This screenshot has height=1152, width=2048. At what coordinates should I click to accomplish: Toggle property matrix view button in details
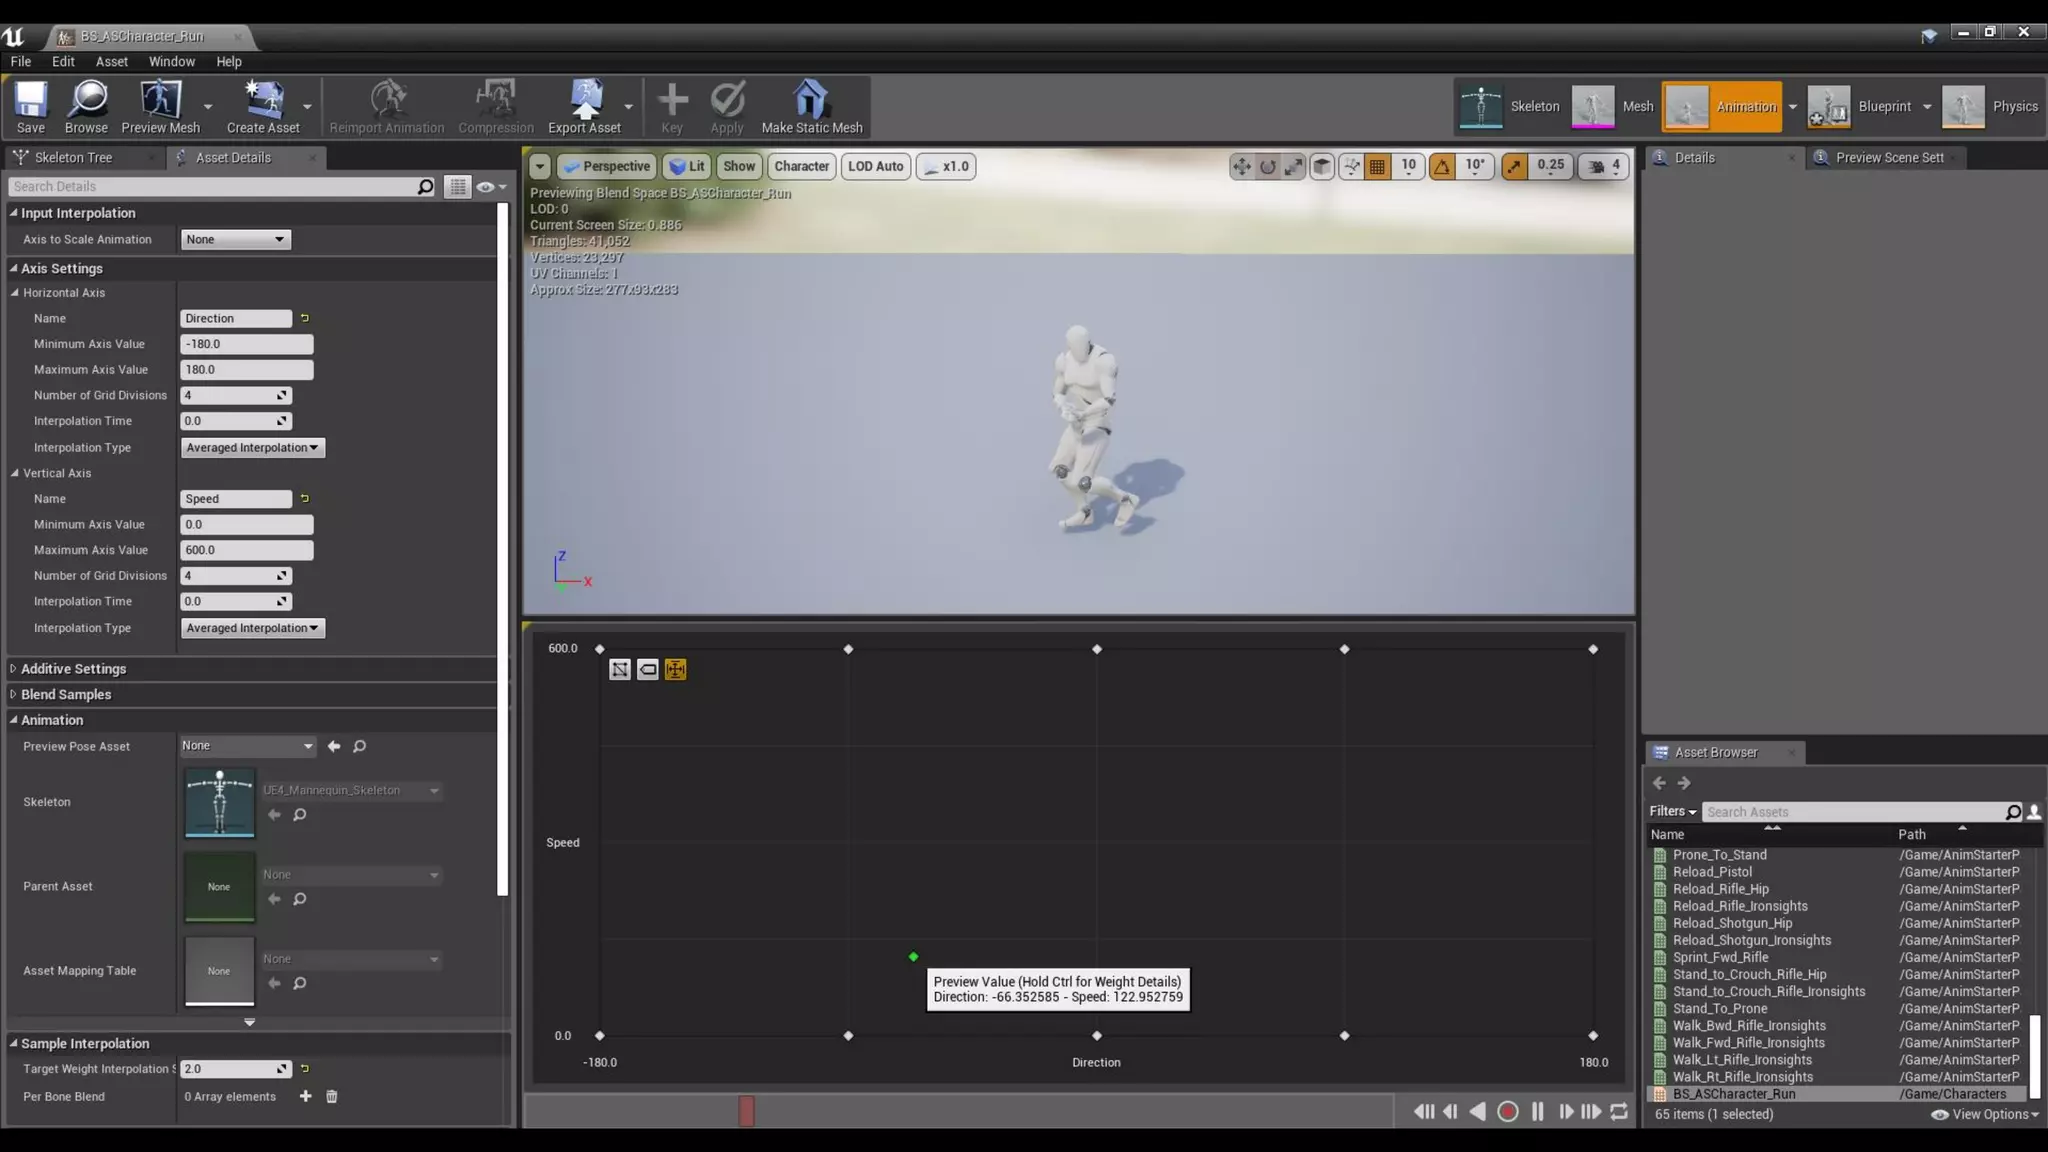click(457, 186)
